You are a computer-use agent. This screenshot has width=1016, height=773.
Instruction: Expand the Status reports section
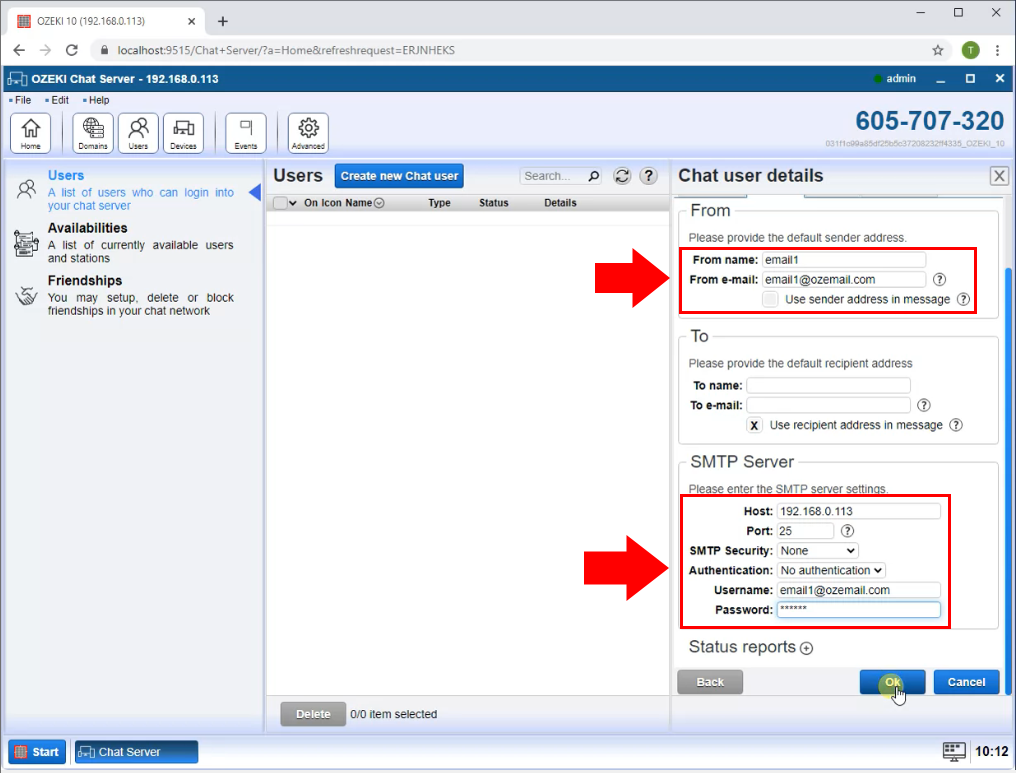pyautogui.click(x=806, y=647)
